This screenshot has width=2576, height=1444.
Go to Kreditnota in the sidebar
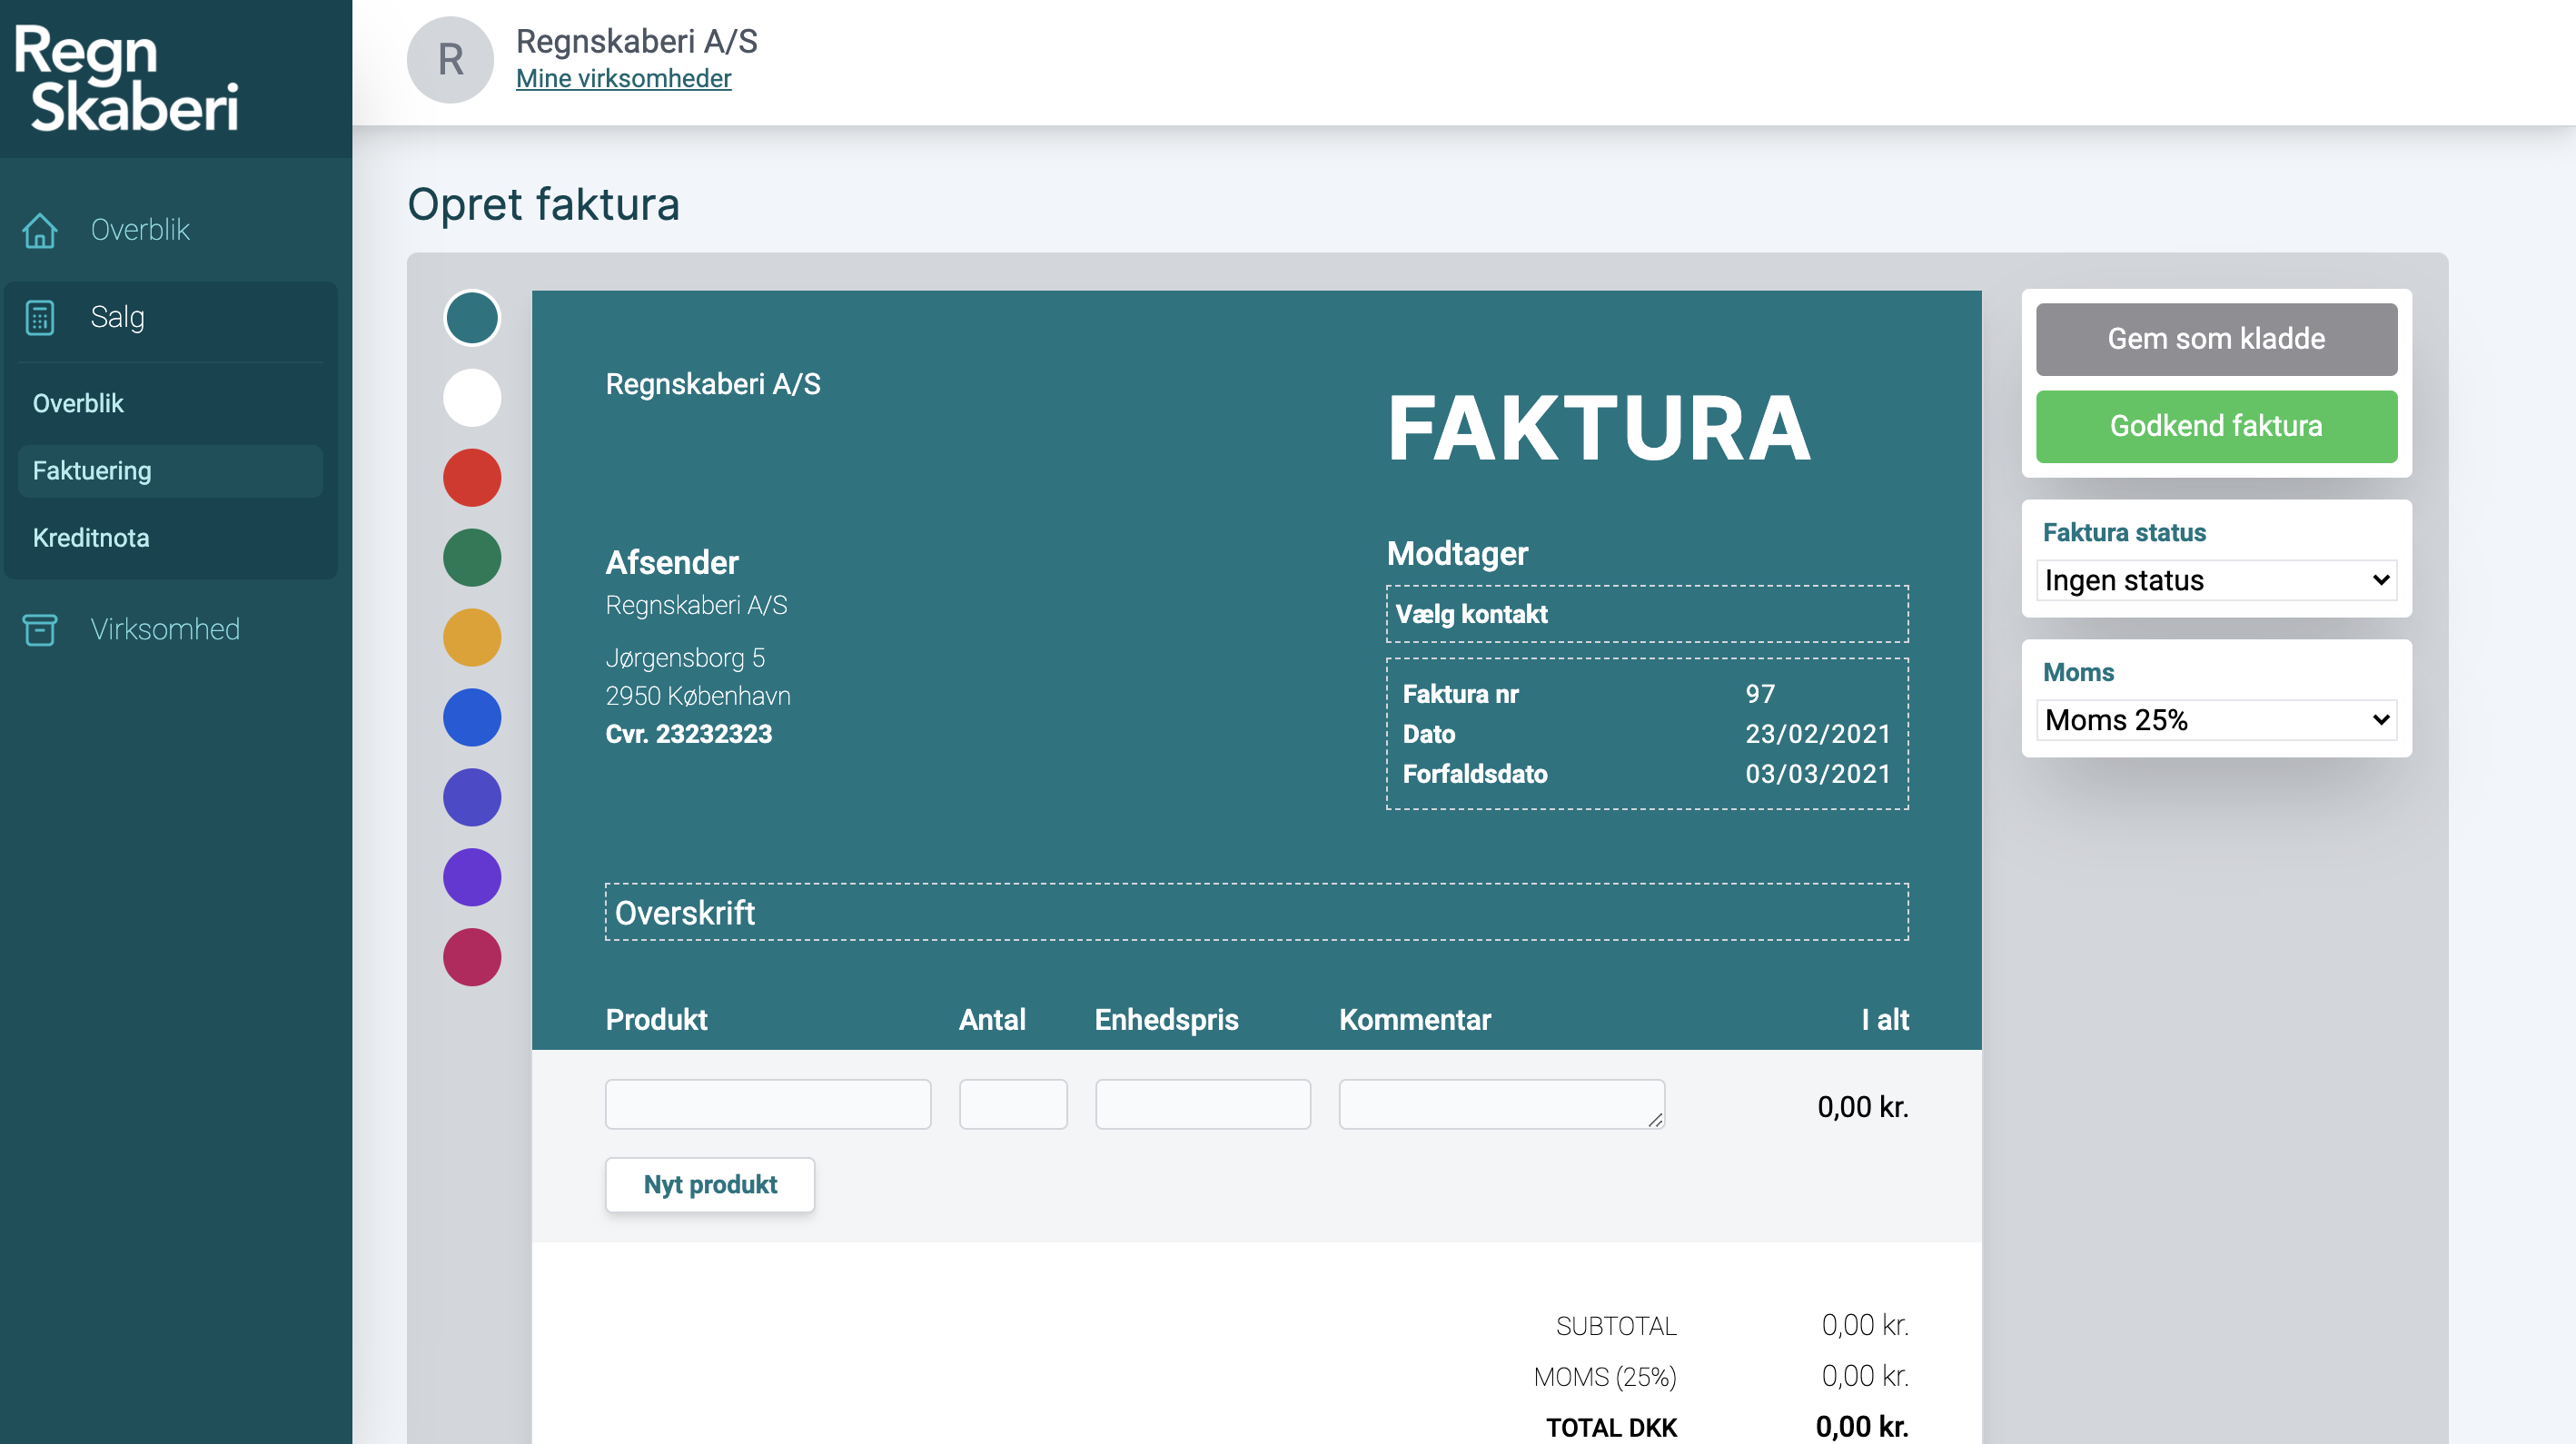point(91,538)
